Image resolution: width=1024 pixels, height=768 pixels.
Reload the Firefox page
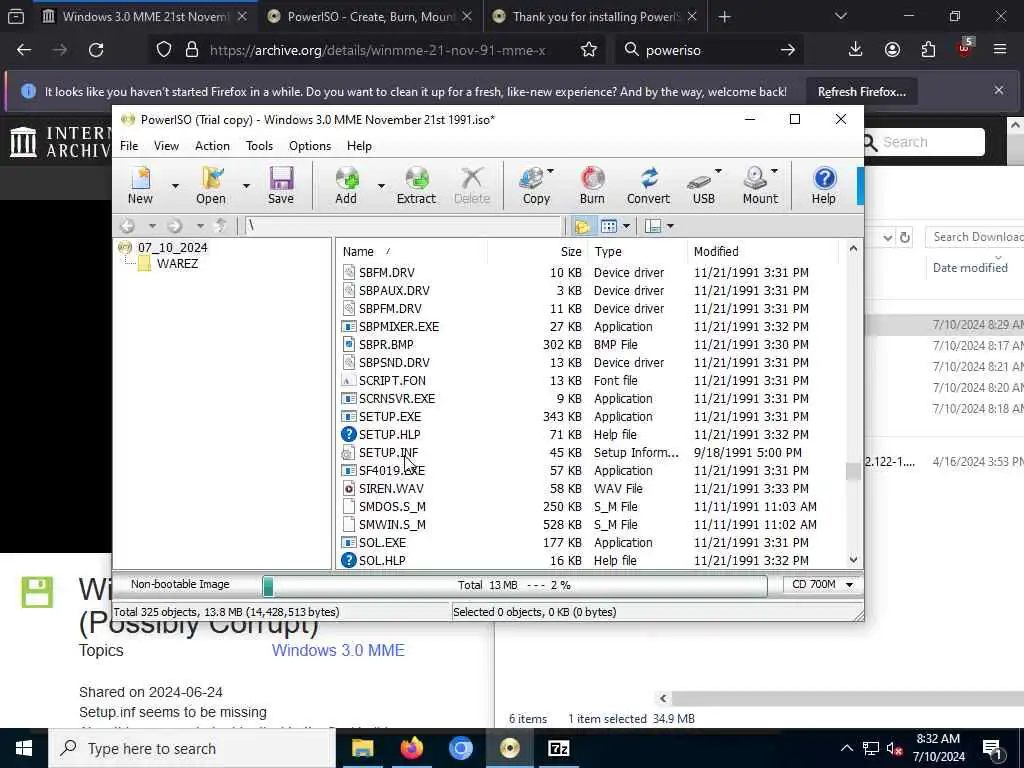tap(96, 50)
